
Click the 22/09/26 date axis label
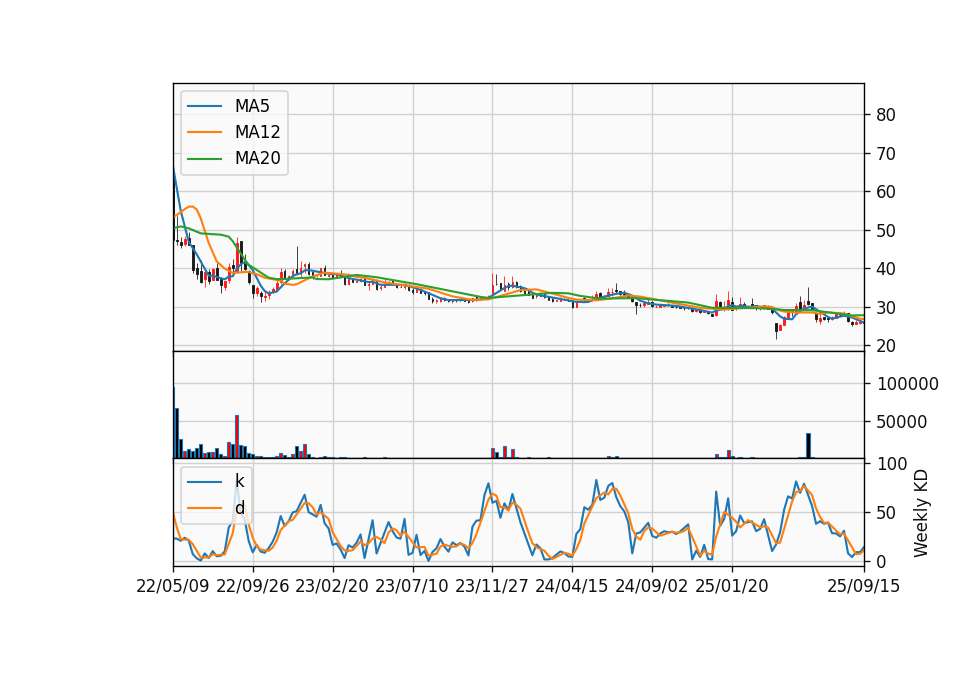tap(253, 586)
